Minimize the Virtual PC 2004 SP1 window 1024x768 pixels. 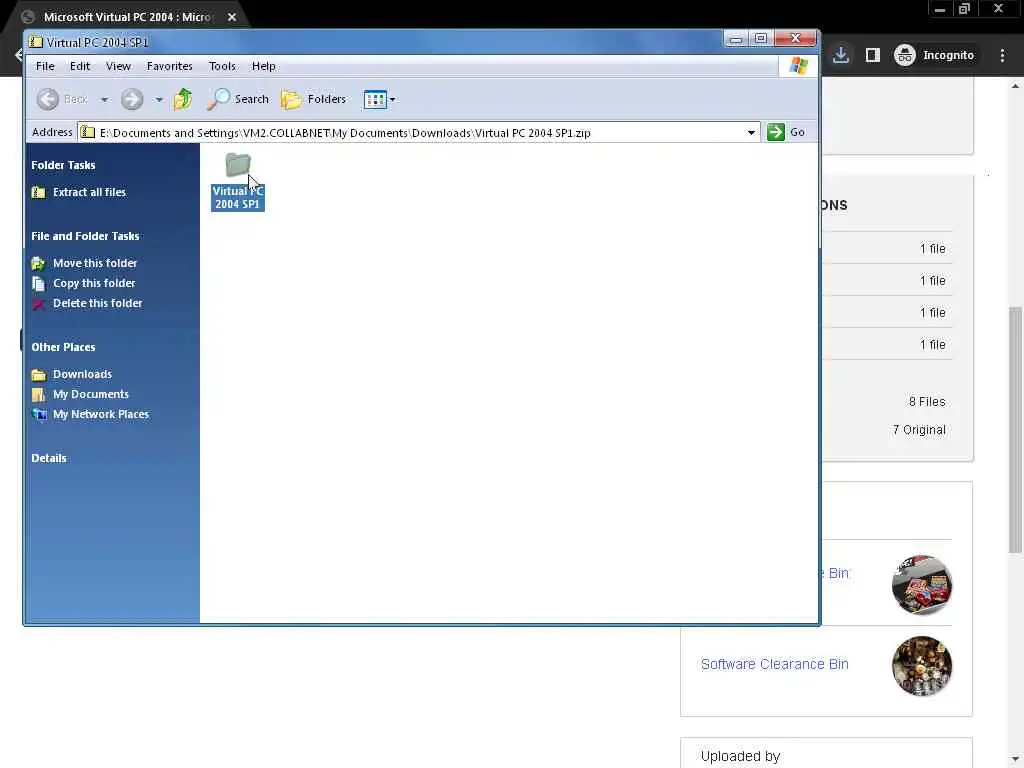click(x=736, y=39)
